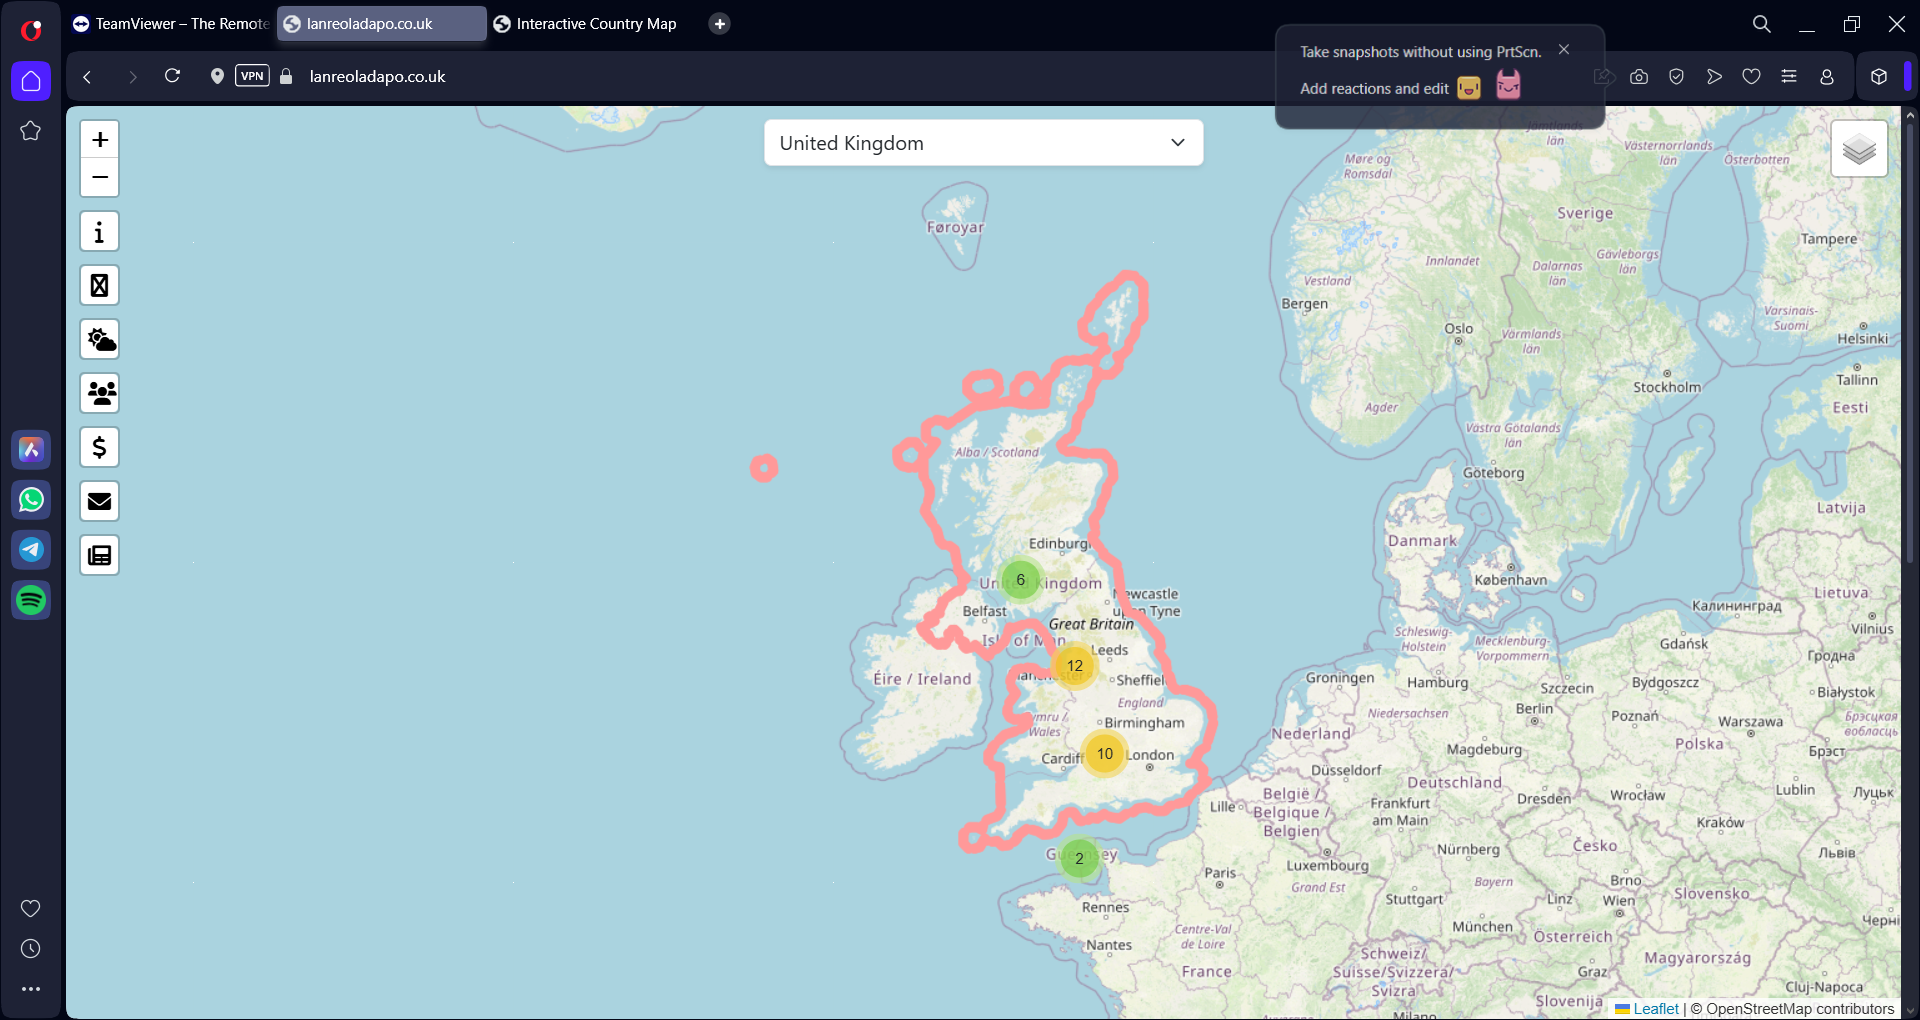Open the Leaflet attribution link
Image resolution: width=1920 pixels, height=1020 pixels.
click(1655, 1009)
